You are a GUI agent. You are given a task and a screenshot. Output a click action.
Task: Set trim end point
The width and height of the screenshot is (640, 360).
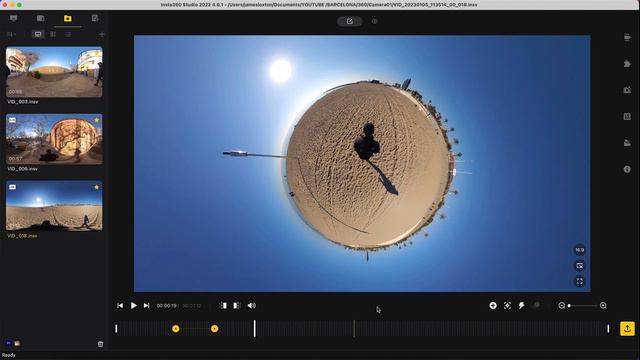point(237,305)
